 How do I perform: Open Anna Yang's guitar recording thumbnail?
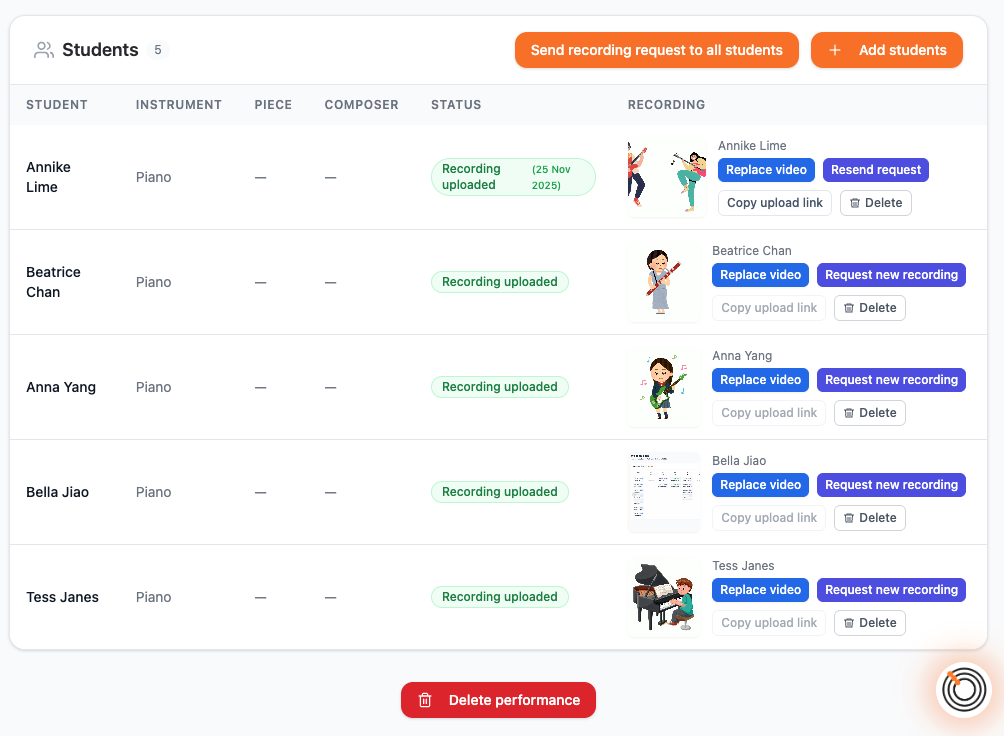(x=664, y=388)
